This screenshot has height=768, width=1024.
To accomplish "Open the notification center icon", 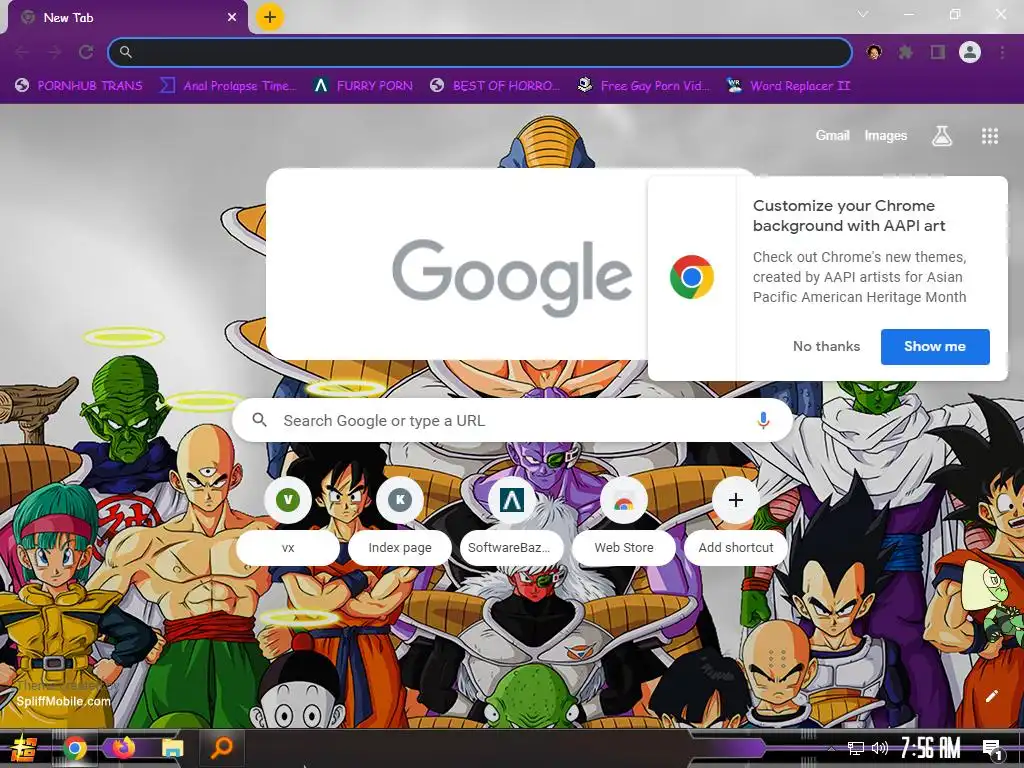I will (992, 750).
